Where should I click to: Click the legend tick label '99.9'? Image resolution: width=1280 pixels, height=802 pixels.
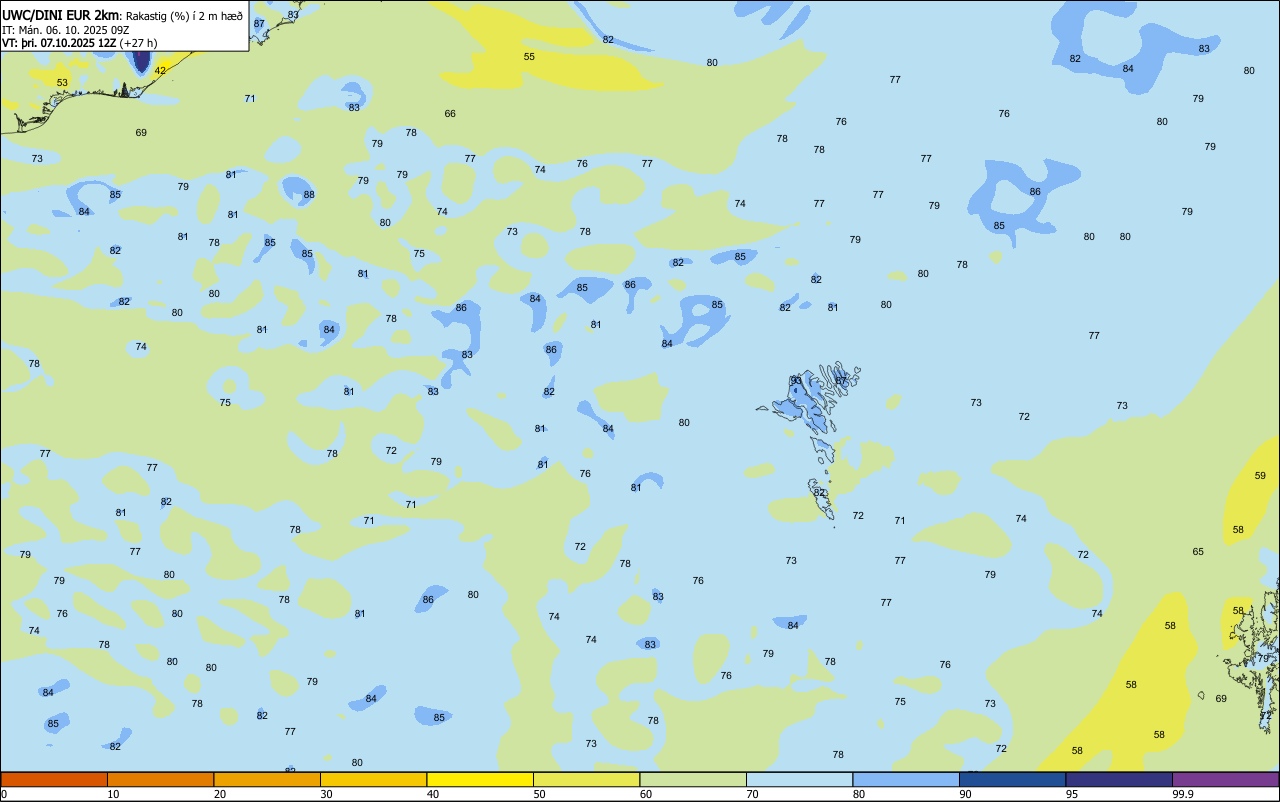(x=1183, y=794)
